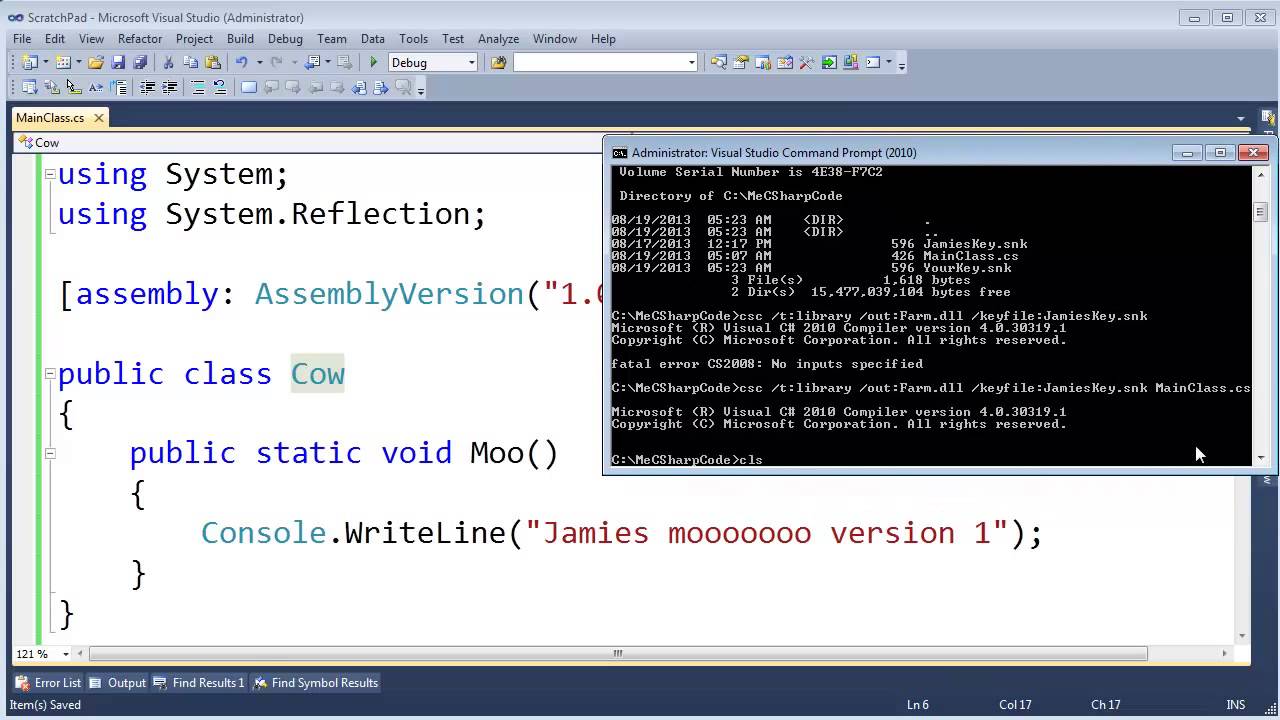Expand the New Project dropdown arrow

click(46, 62)
